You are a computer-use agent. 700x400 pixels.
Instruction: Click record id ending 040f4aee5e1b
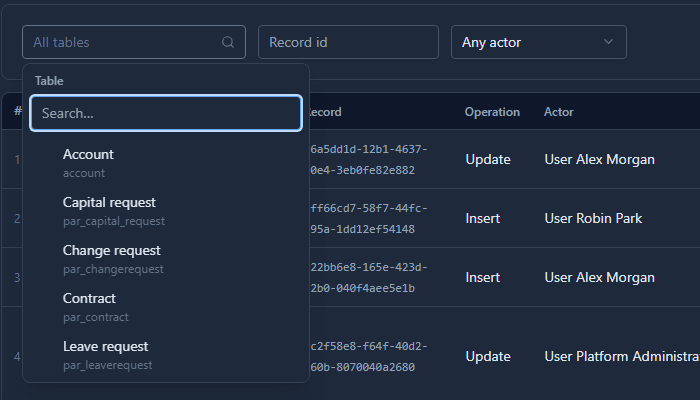tap(369, 278)
